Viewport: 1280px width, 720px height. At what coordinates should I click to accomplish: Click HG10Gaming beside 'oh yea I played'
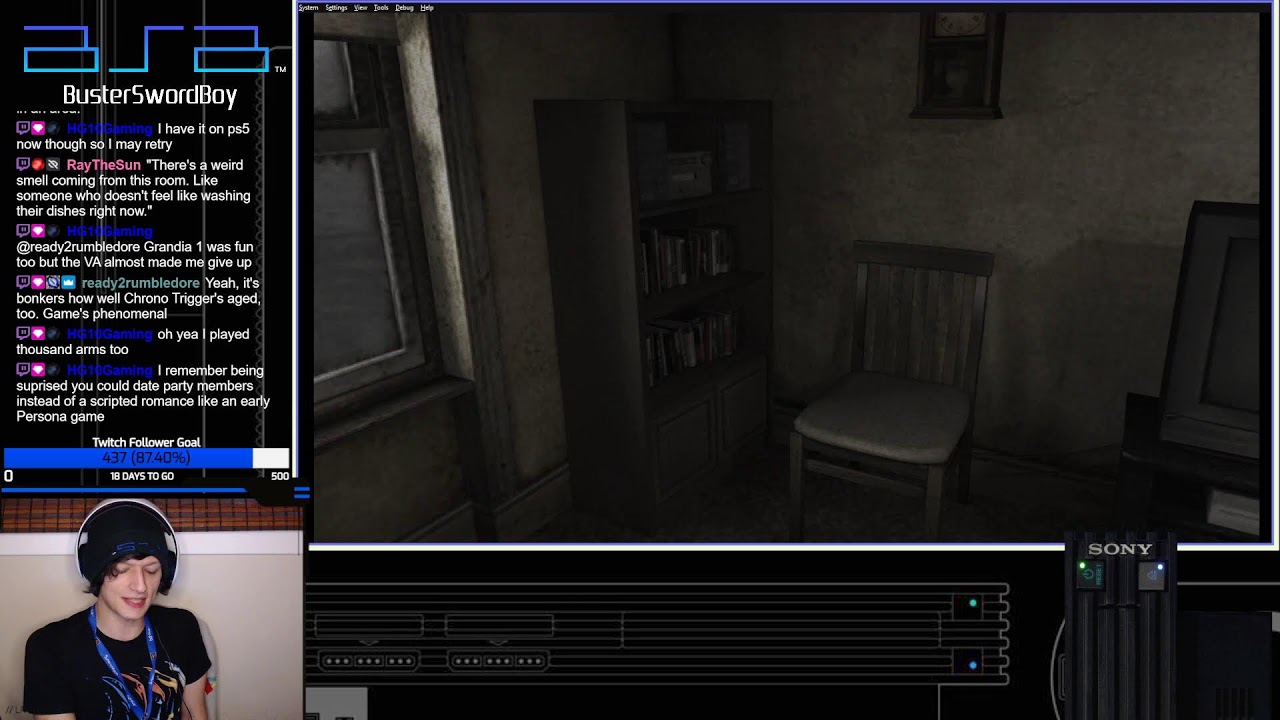click(110, 334)
